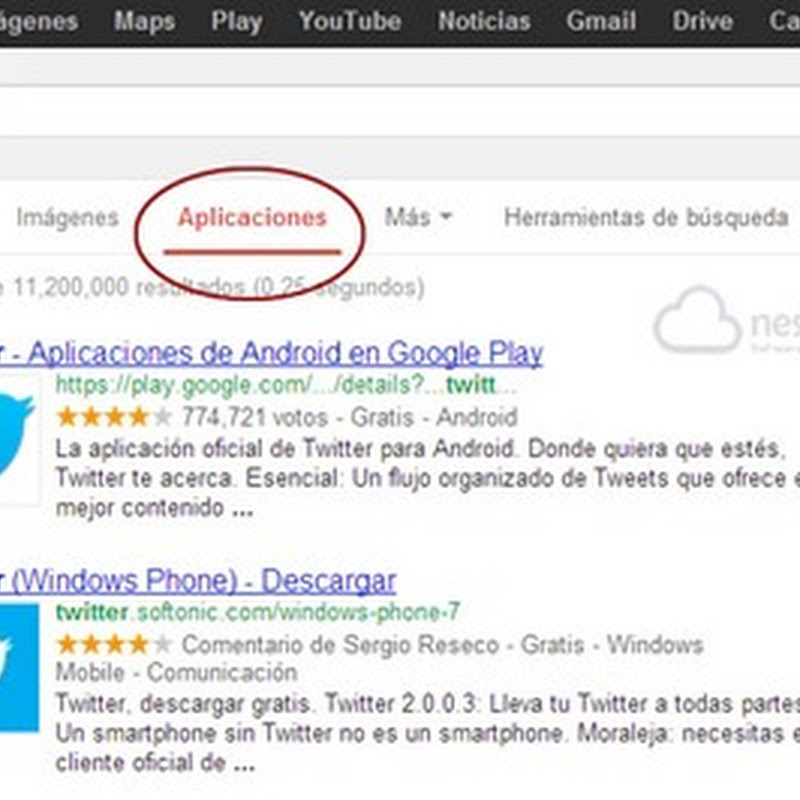
Task: Click star rating beside 'Comentario de Sergio Reseco'
Action: pyautogui.click(x=114, y=645)
